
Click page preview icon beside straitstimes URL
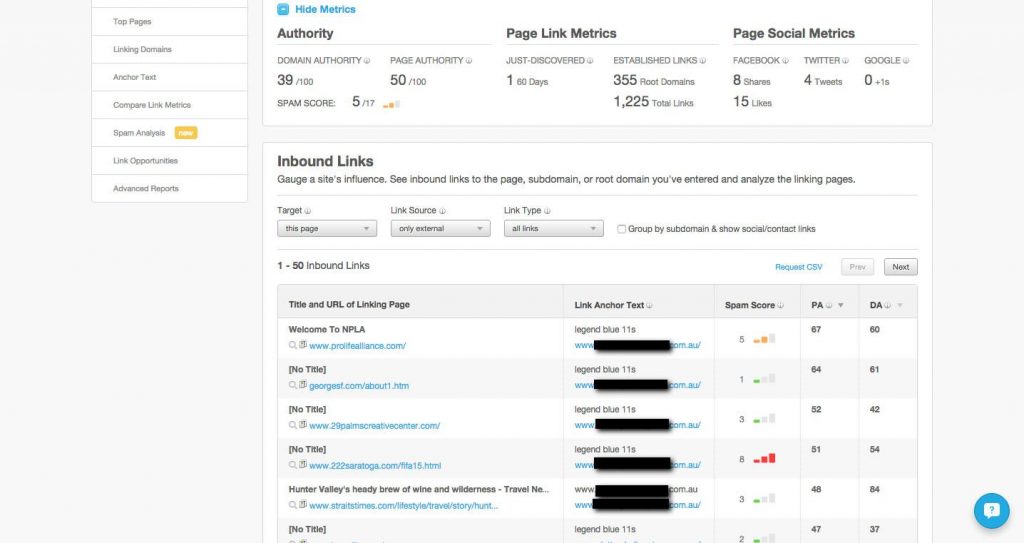(x=303, y=504)
